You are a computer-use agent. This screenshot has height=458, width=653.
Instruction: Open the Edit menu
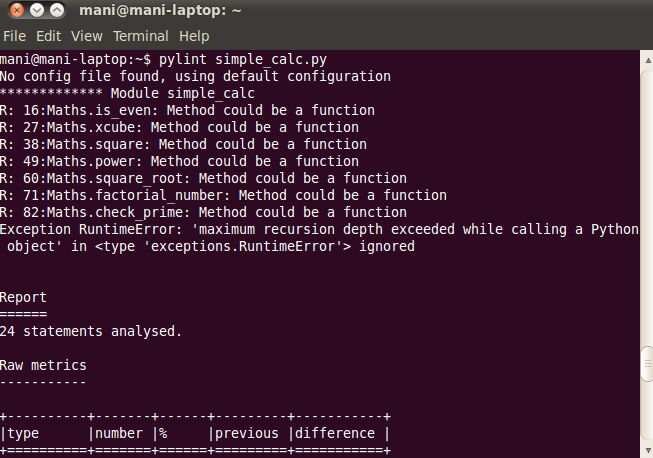tap(47, 36)
